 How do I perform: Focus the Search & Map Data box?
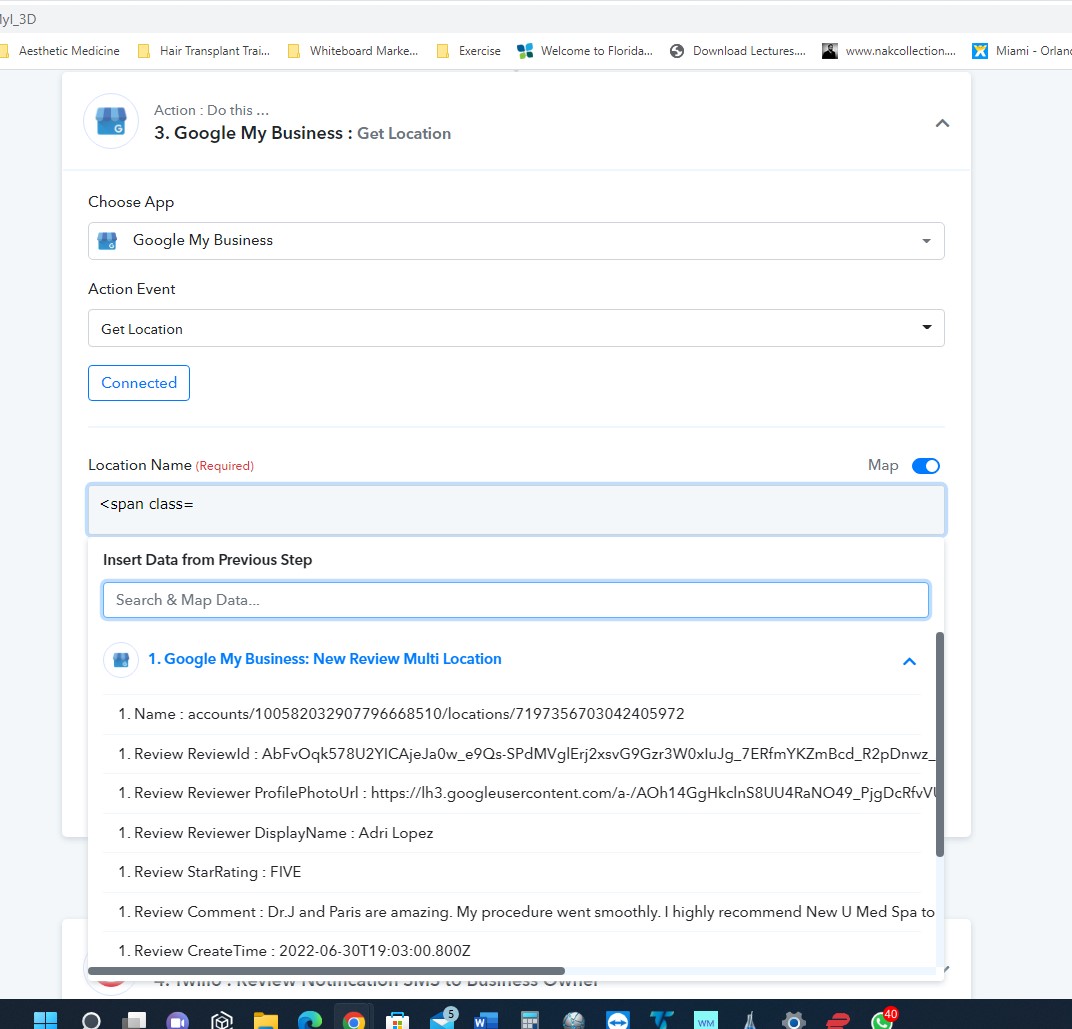coord(515,600)
